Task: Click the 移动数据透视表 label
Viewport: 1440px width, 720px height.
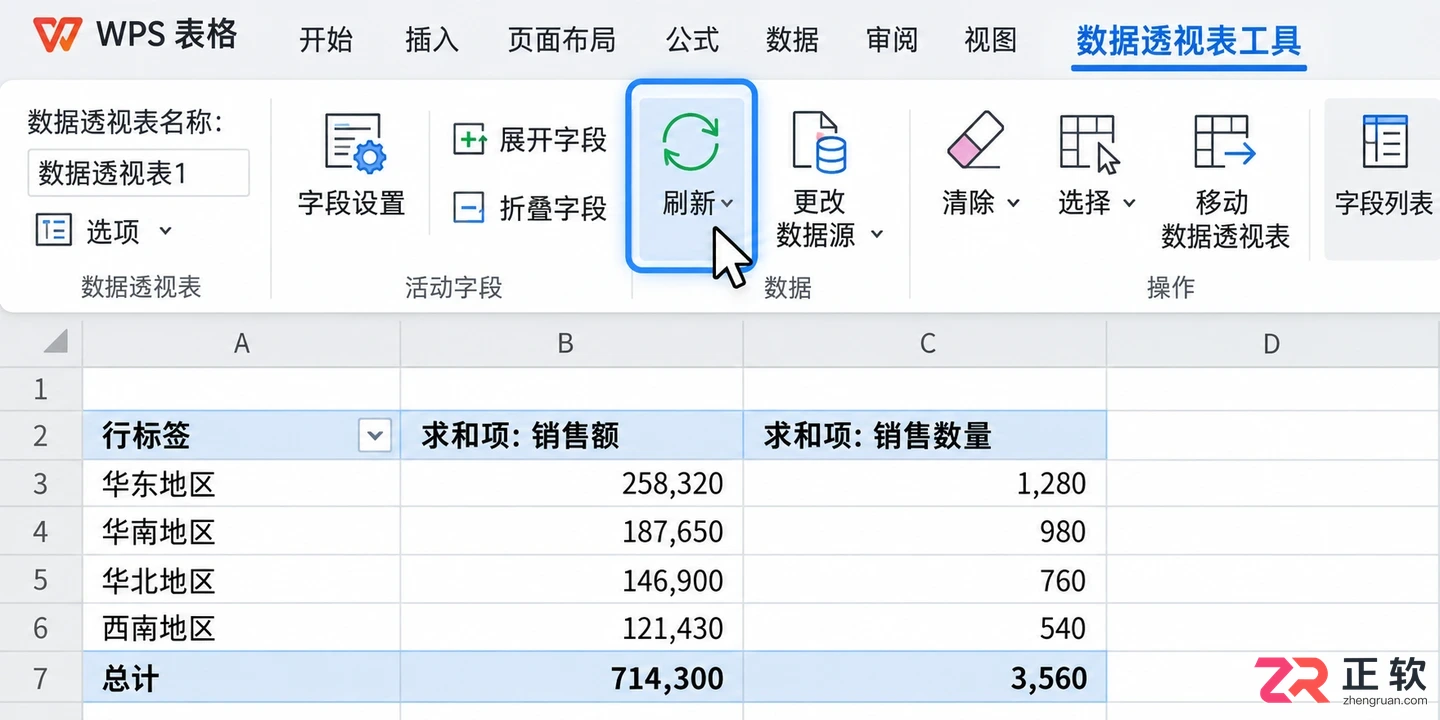Action: click(x=1225, y=219)
